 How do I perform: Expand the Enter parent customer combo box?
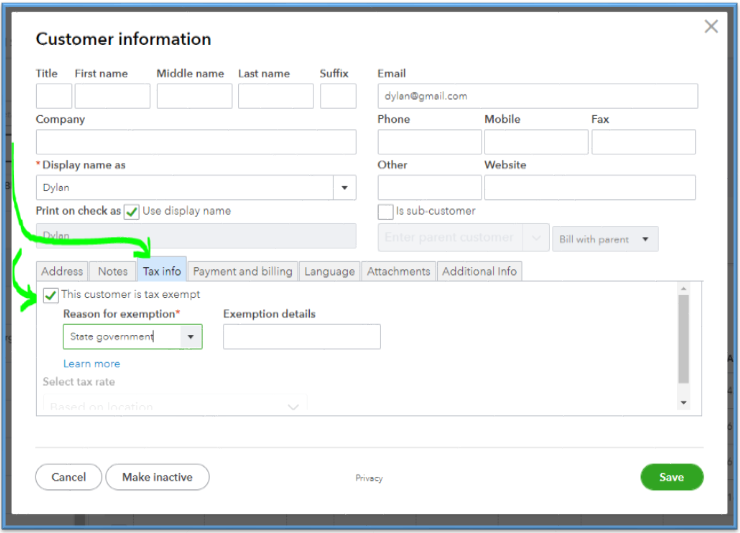pyautogui.click(x=536, y=237)
